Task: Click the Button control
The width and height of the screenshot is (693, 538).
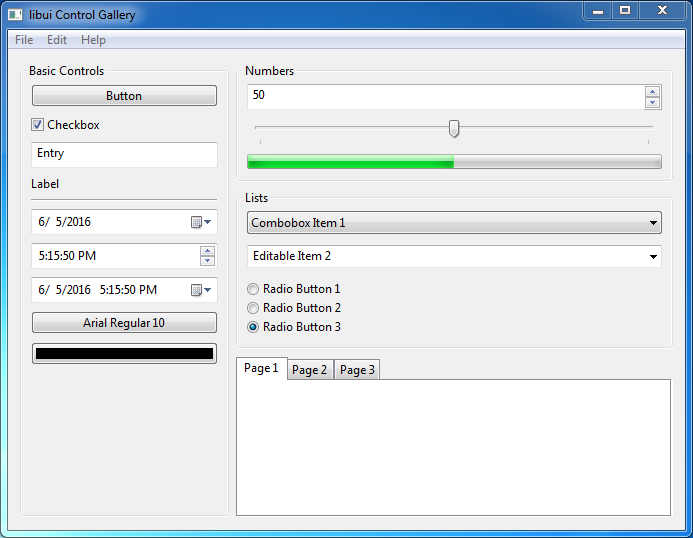Action: [x=124, y=96]
